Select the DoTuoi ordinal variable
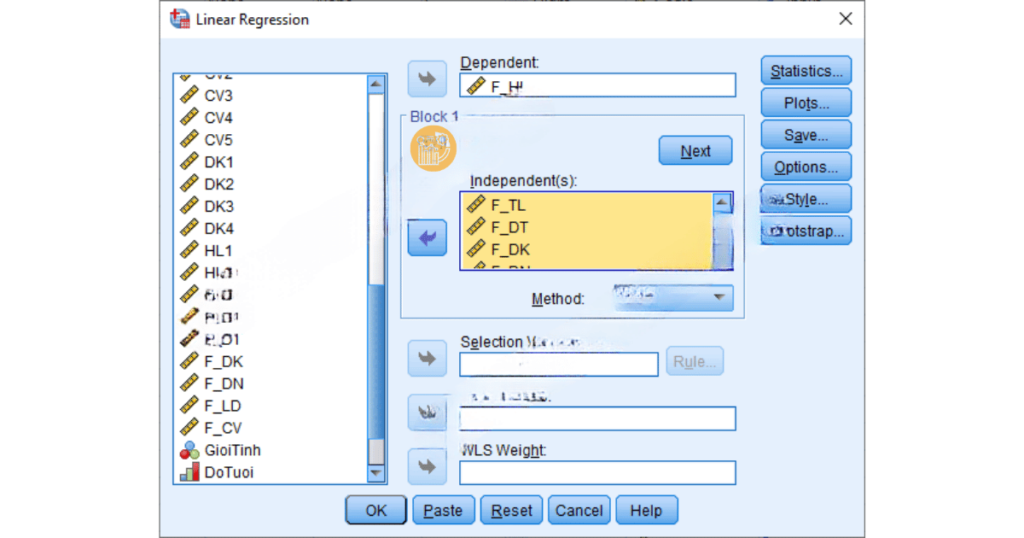The image size is (1024, 538). pos(229,472)
